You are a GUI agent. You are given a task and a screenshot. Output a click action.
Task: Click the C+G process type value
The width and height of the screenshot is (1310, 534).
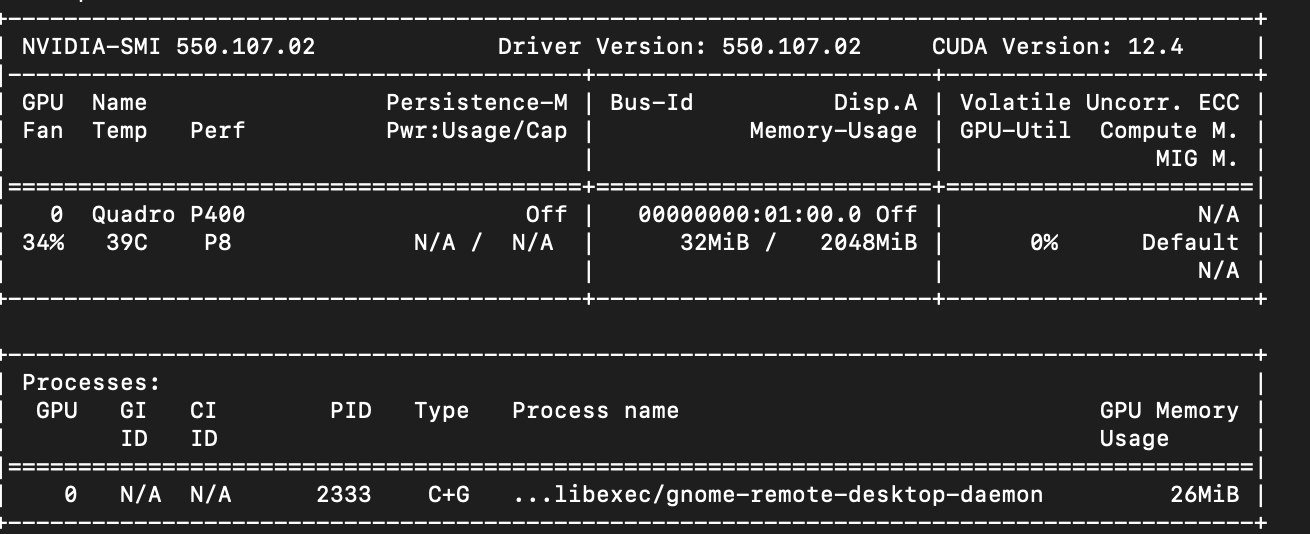tap(441, 495)
